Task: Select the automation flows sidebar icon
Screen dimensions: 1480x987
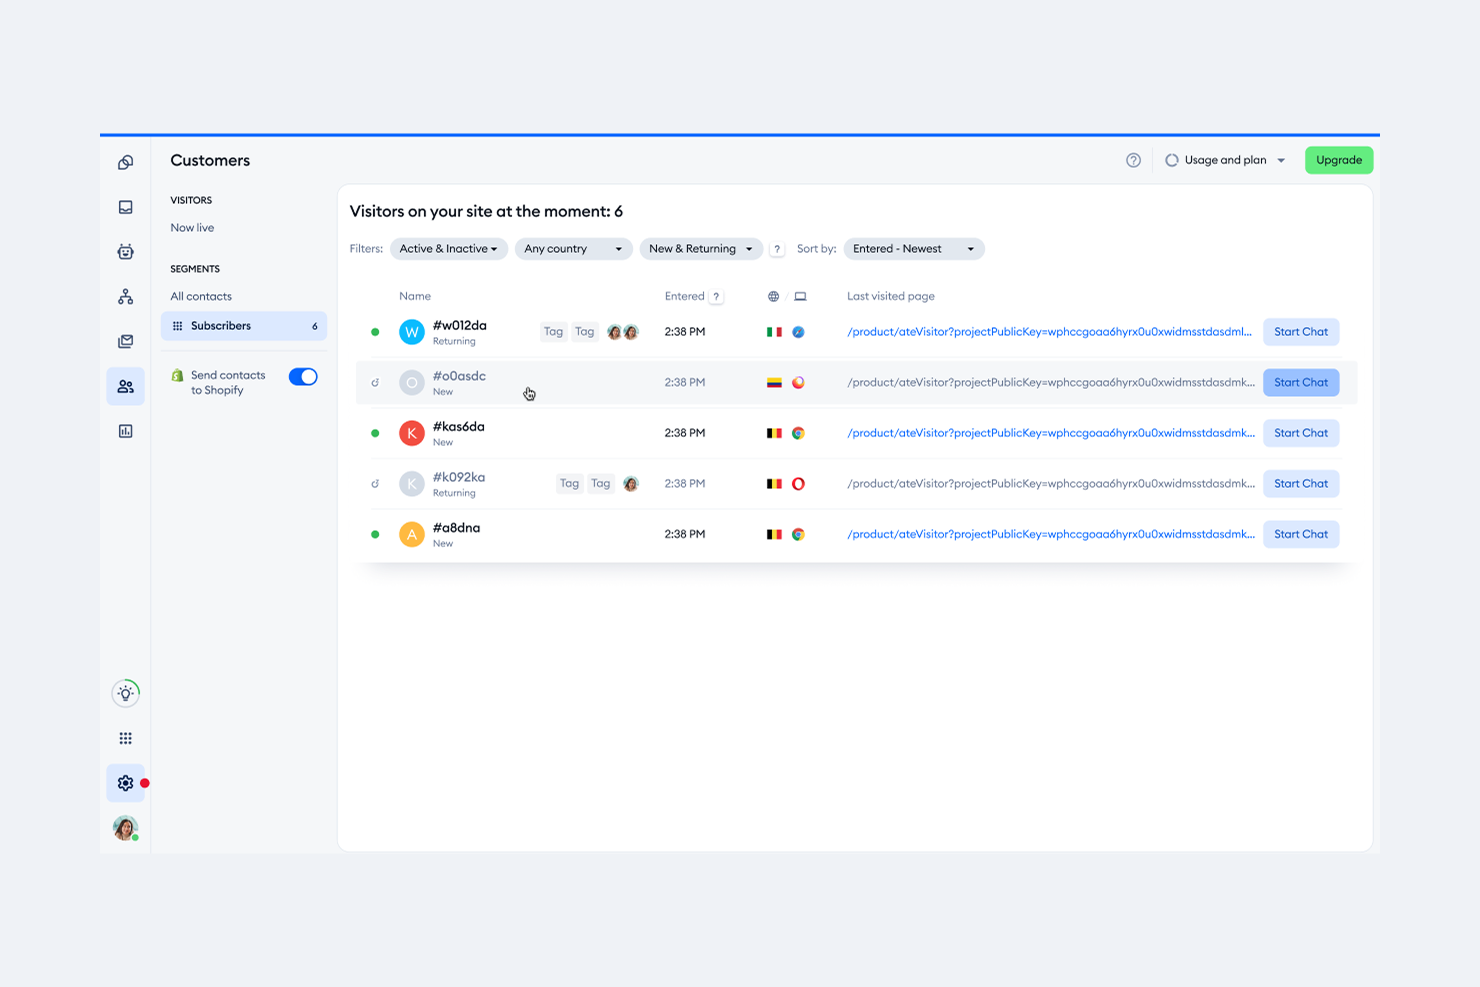Action: 125,296
